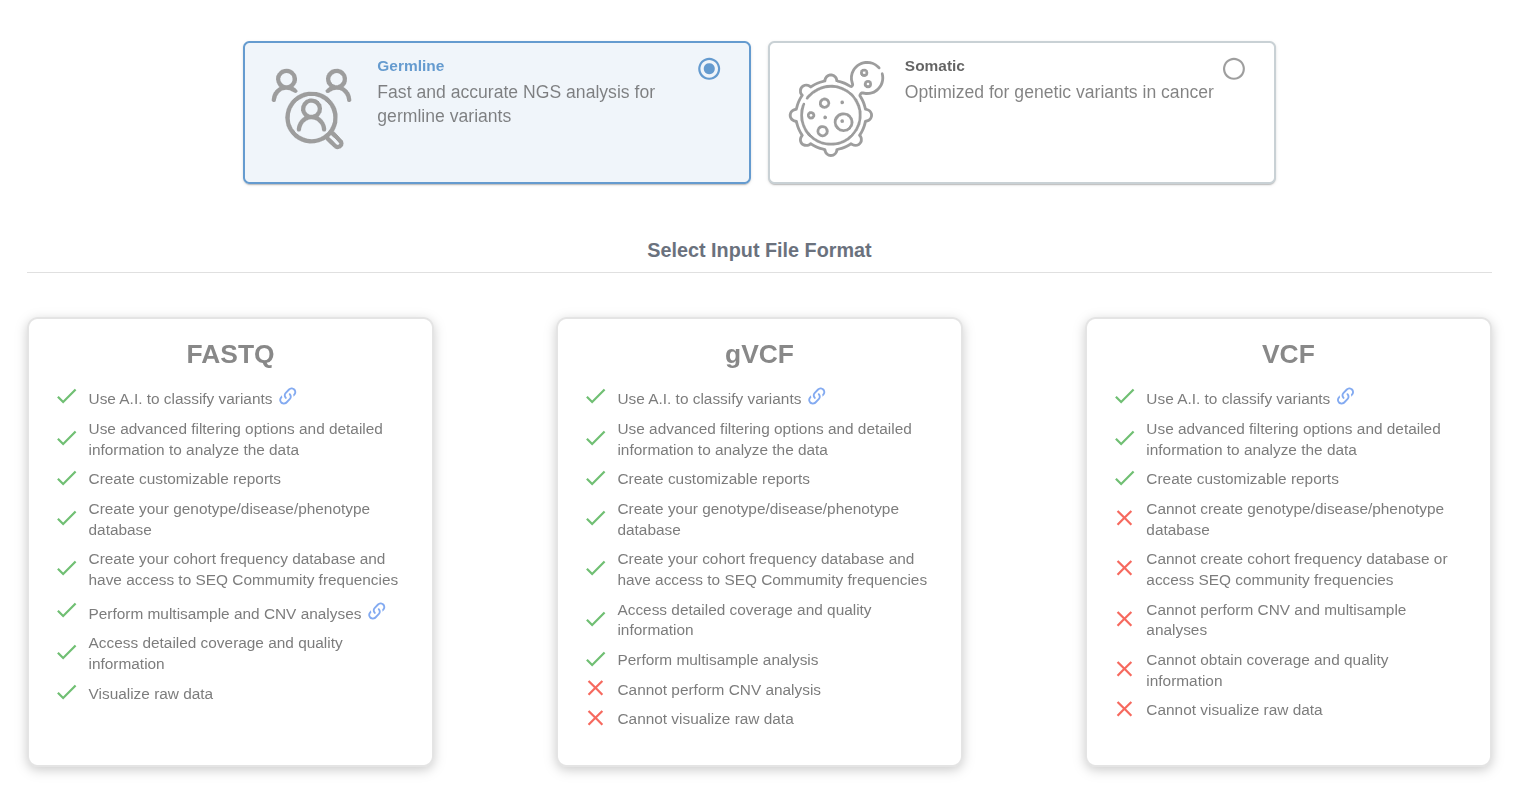Click the Somatic cancer cell icon
The image size is (1523, 796).
coord(835,110)
